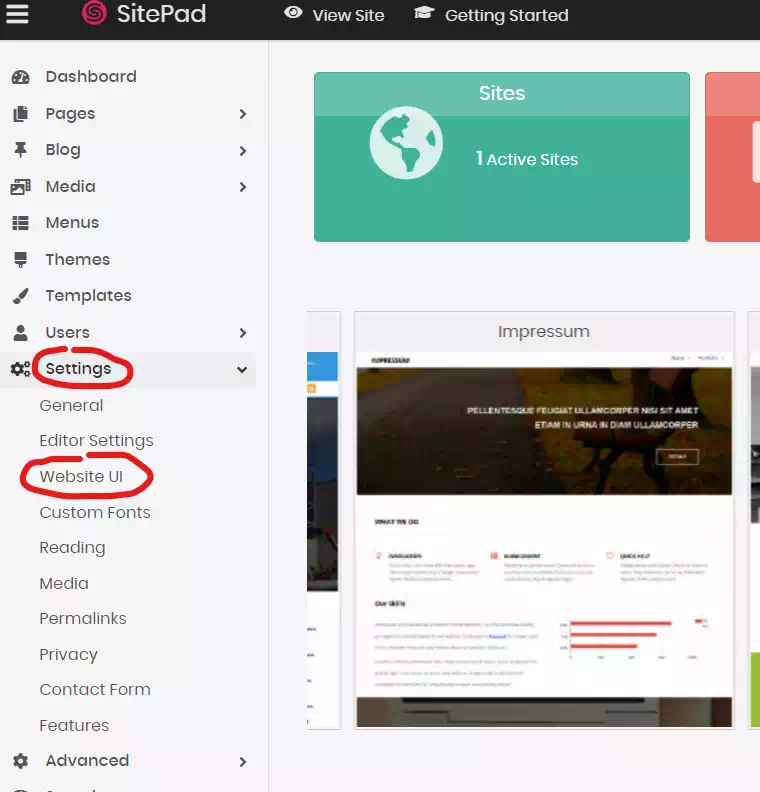Click the Pages documents icon

[x=21, y=114]
